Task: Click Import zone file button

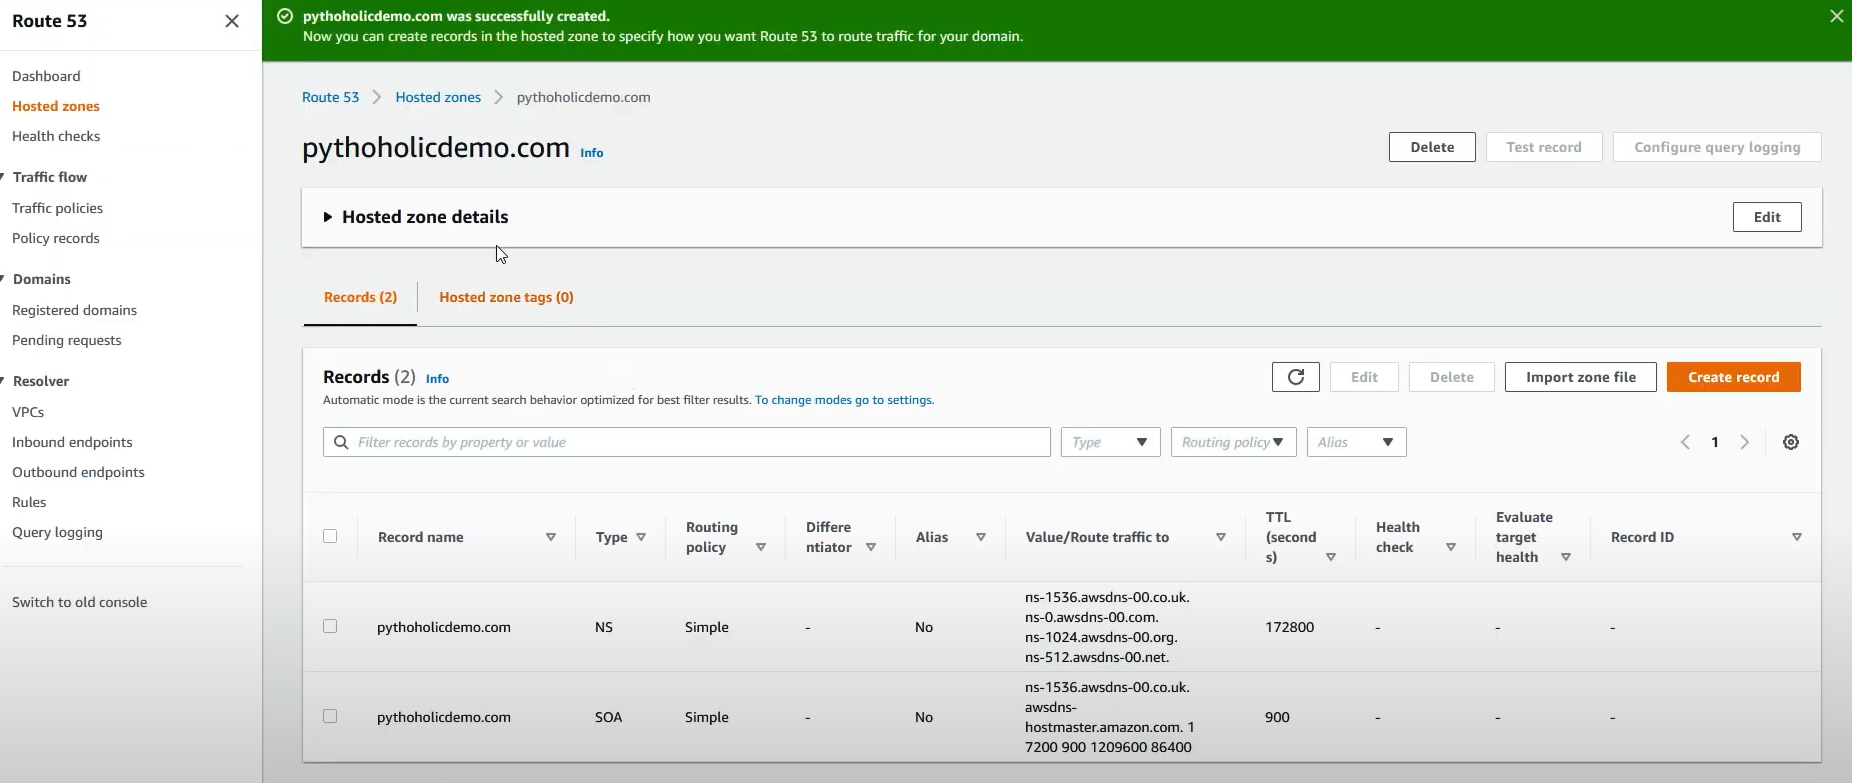Action: (1581, 377)
